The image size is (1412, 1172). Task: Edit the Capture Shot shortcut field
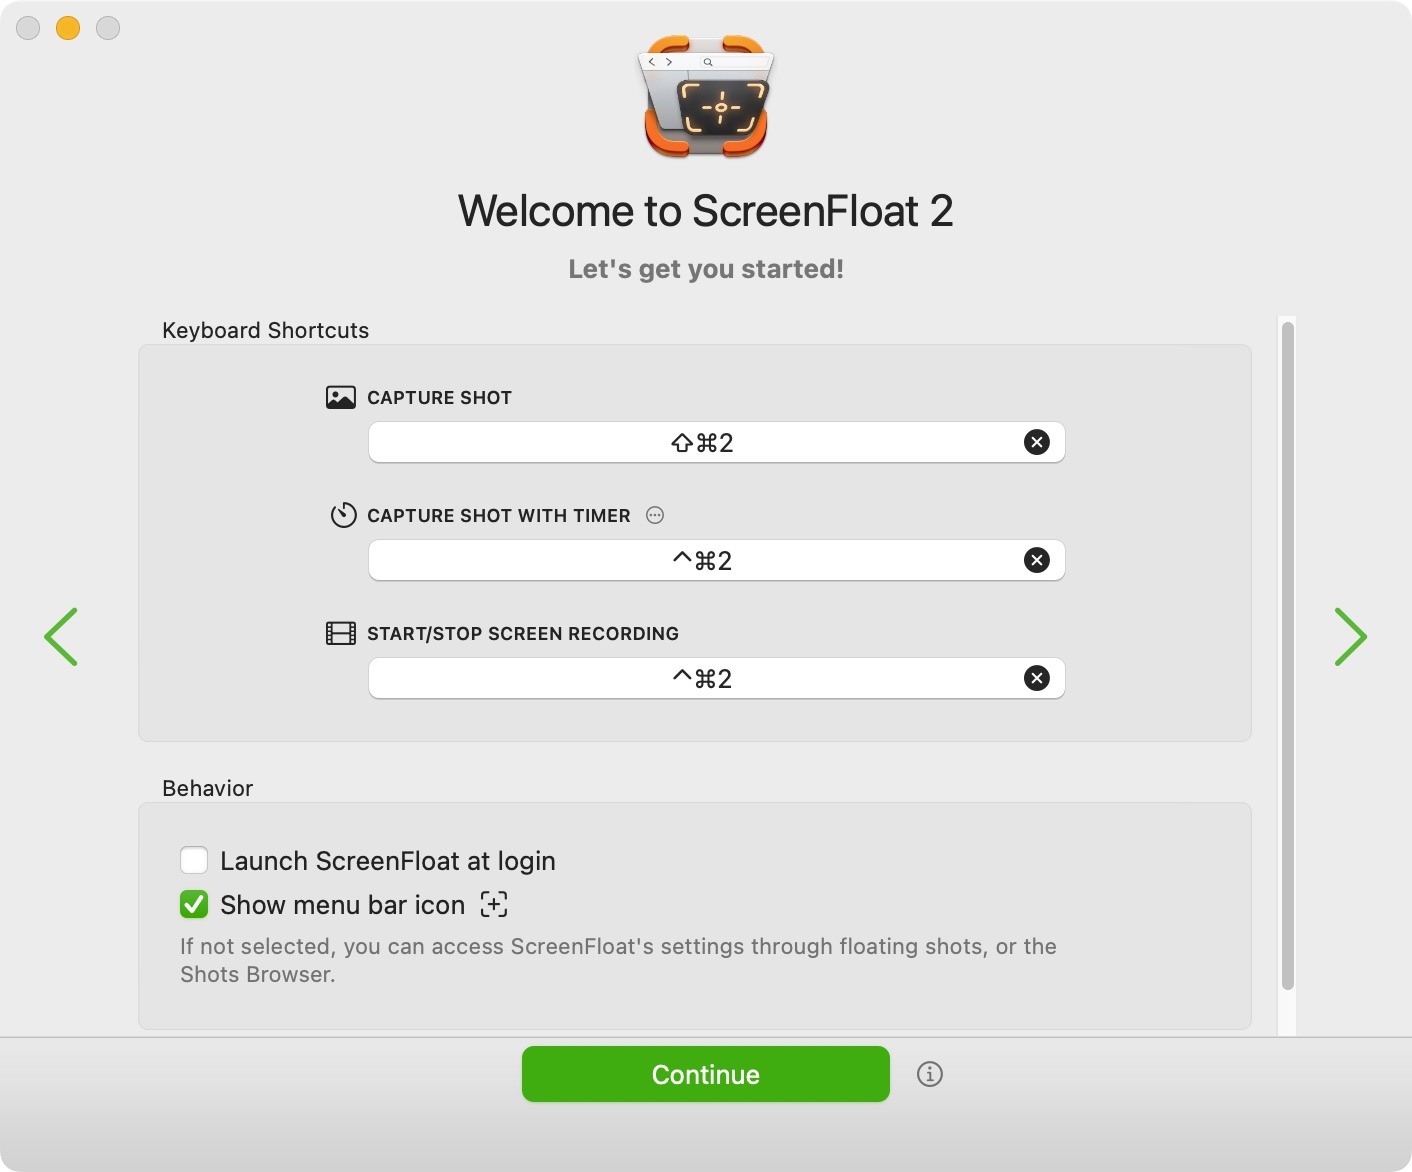point(716,442)
